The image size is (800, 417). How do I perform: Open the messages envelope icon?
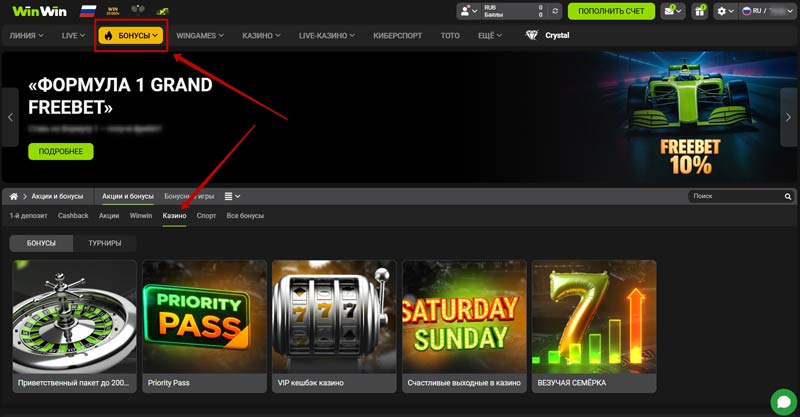point(672,11)
